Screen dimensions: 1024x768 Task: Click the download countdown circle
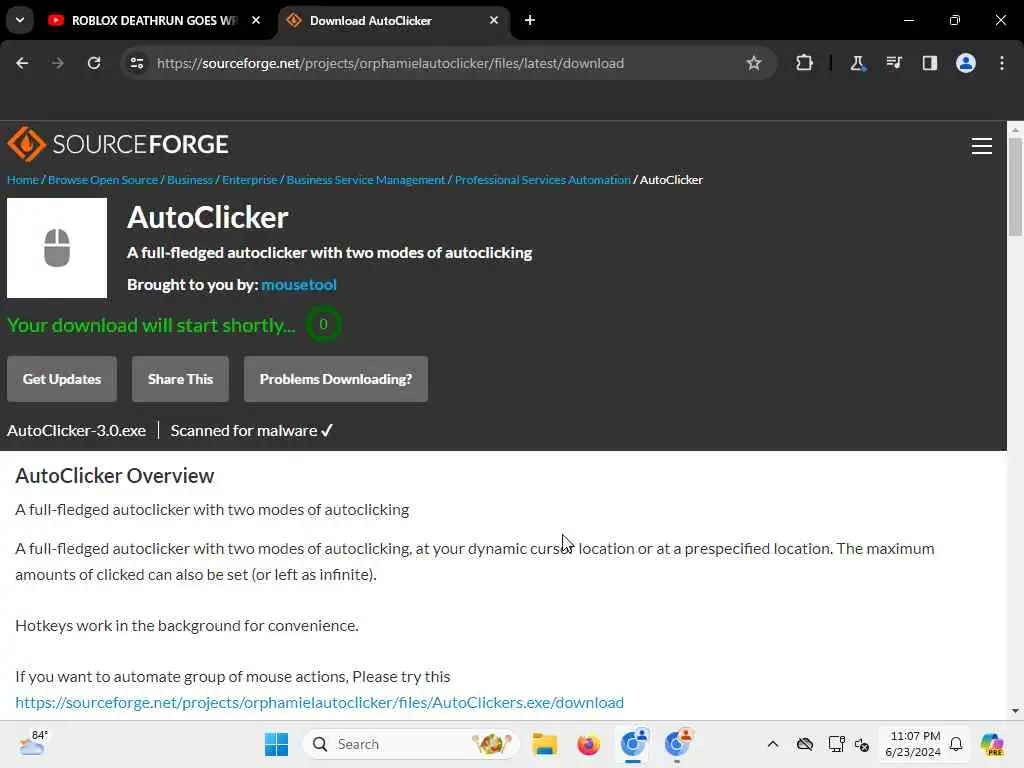pyautogui.click(x=323, y=324)
